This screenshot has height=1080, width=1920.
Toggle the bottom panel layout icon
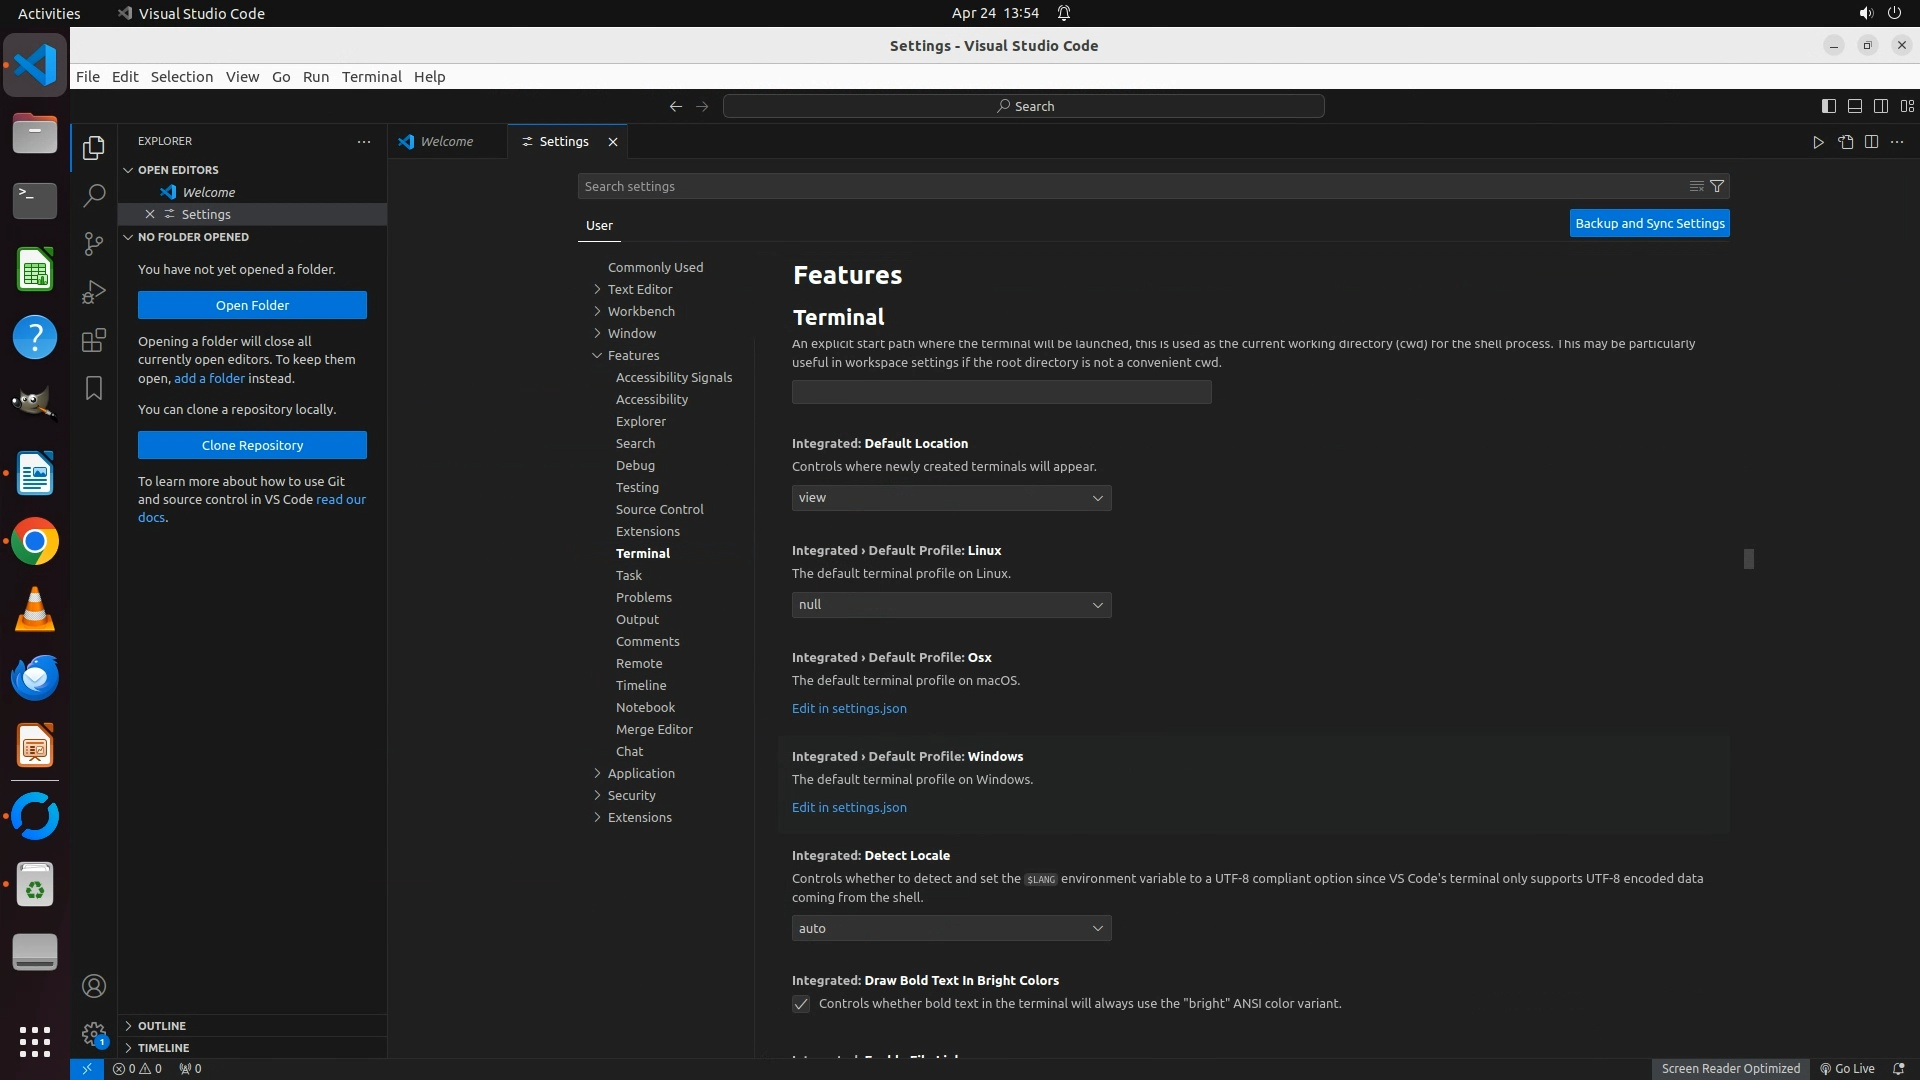[1854, 106]
